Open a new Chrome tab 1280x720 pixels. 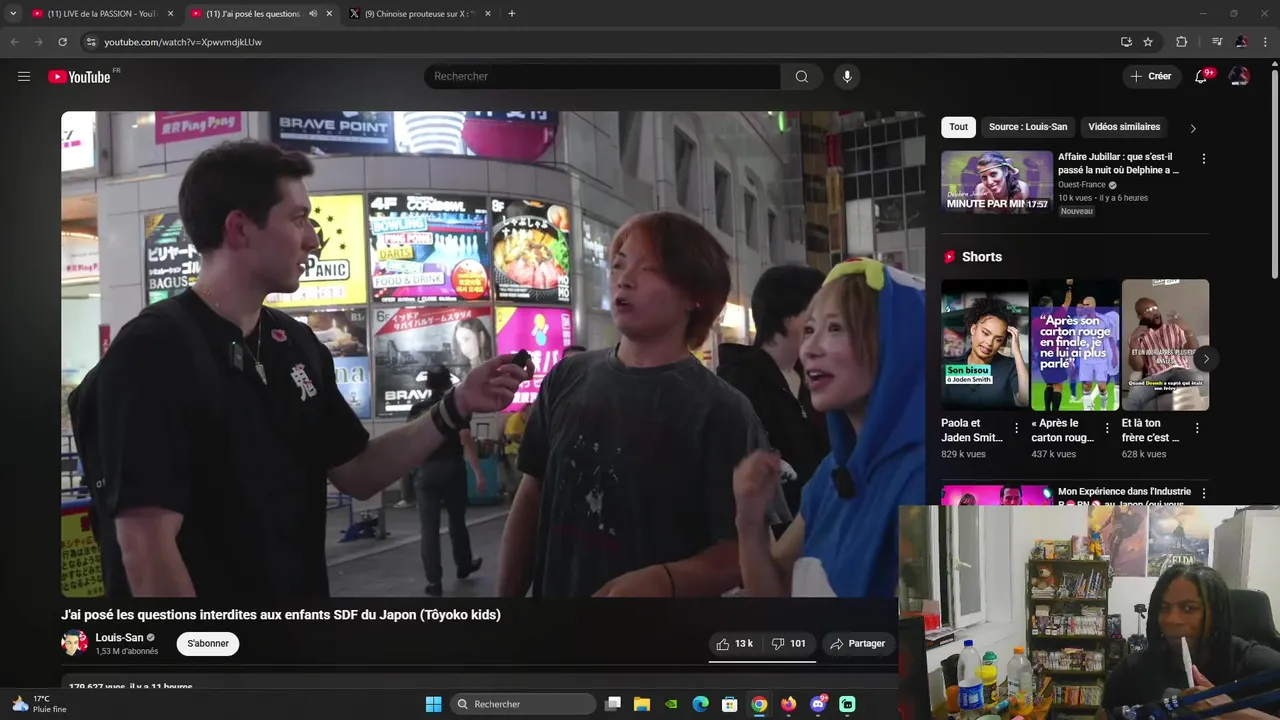point(512,14)
